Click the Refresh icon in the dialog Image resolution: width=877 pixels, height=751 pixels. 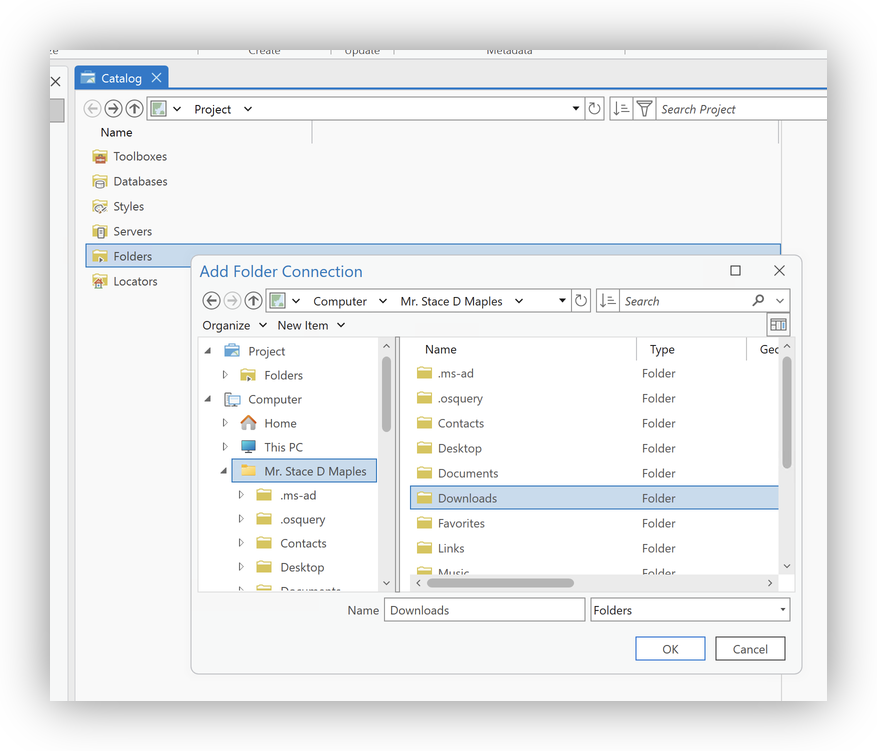click(581, 301)
